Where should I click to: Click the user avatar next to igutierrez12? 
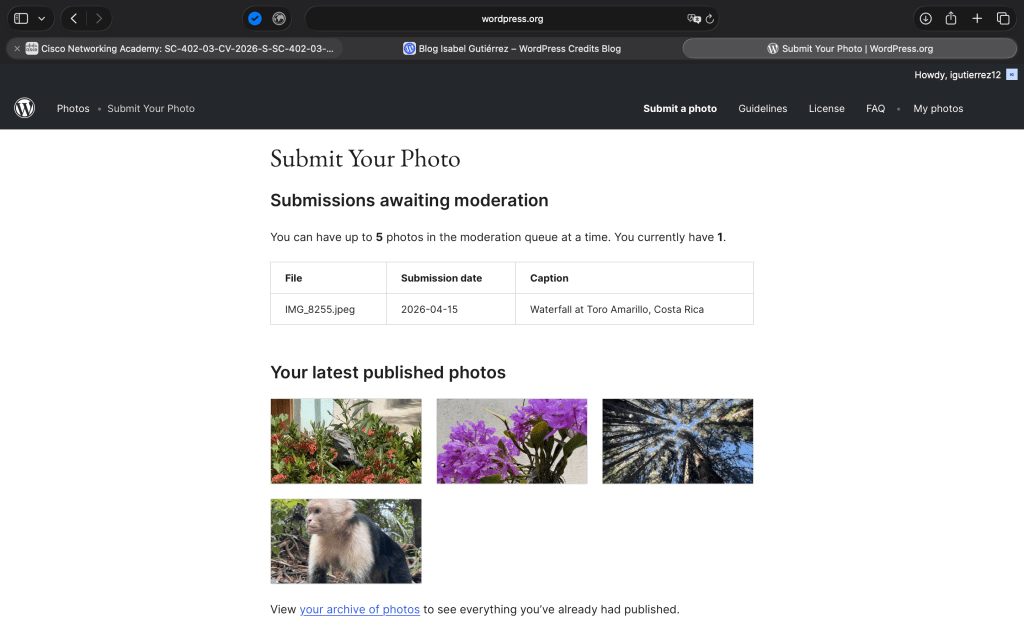coord(1012,74)
